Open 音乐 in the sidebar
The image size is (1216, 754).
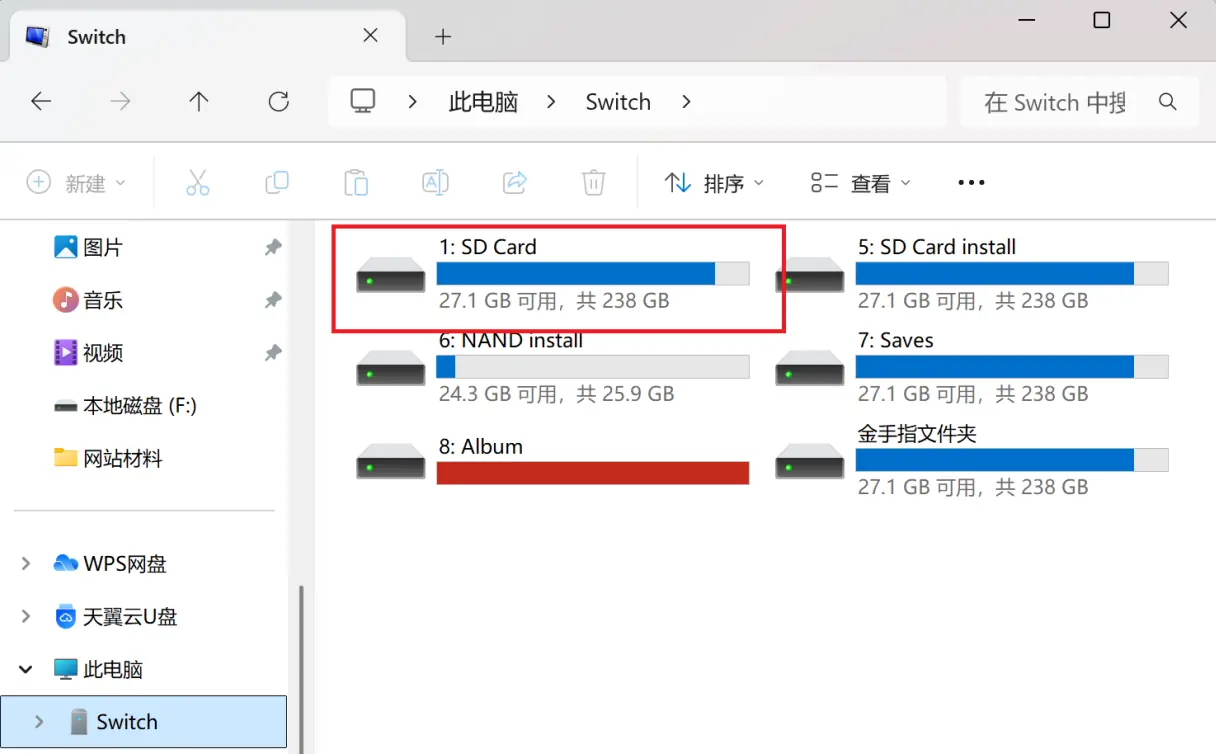pos(88,300)
